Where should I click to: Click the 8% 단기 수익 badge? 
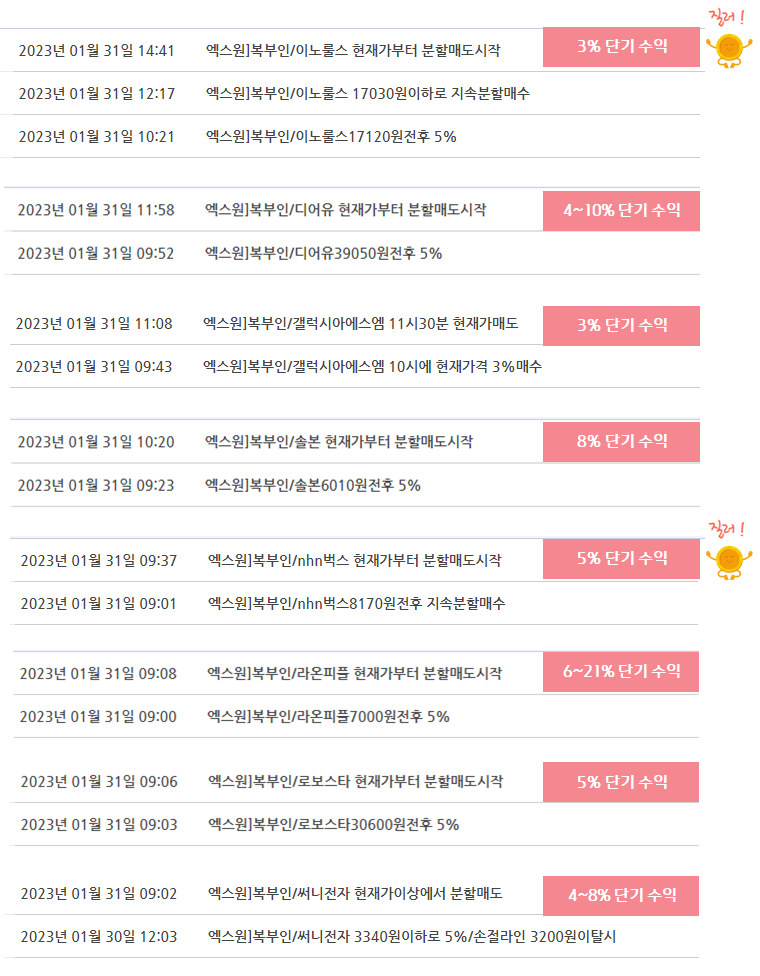pos(621,442)
